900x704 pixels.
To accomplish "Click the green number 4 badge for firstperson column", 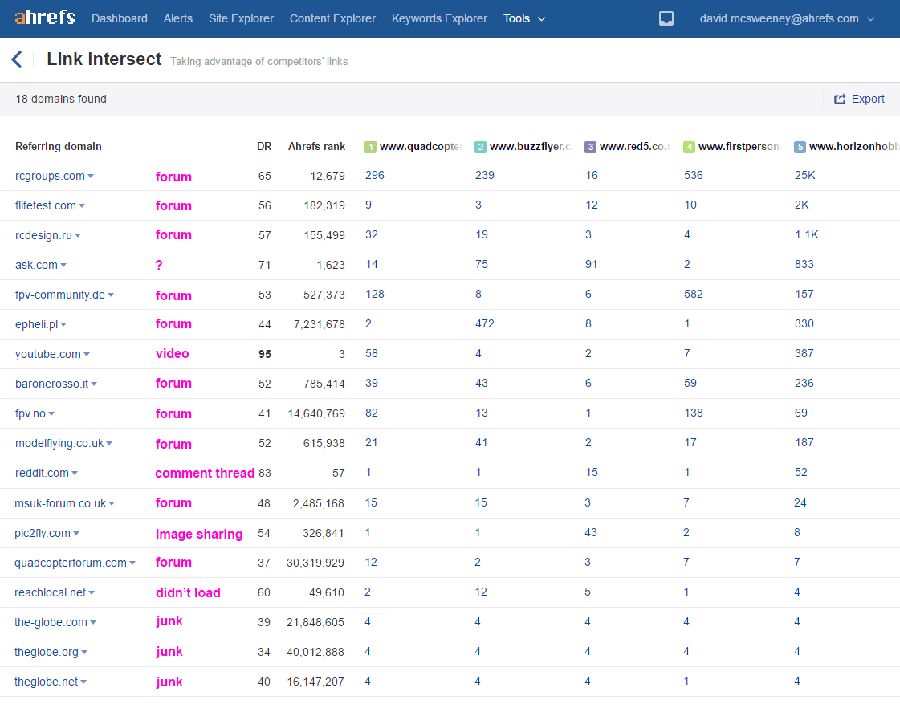I will pos(689,147).
